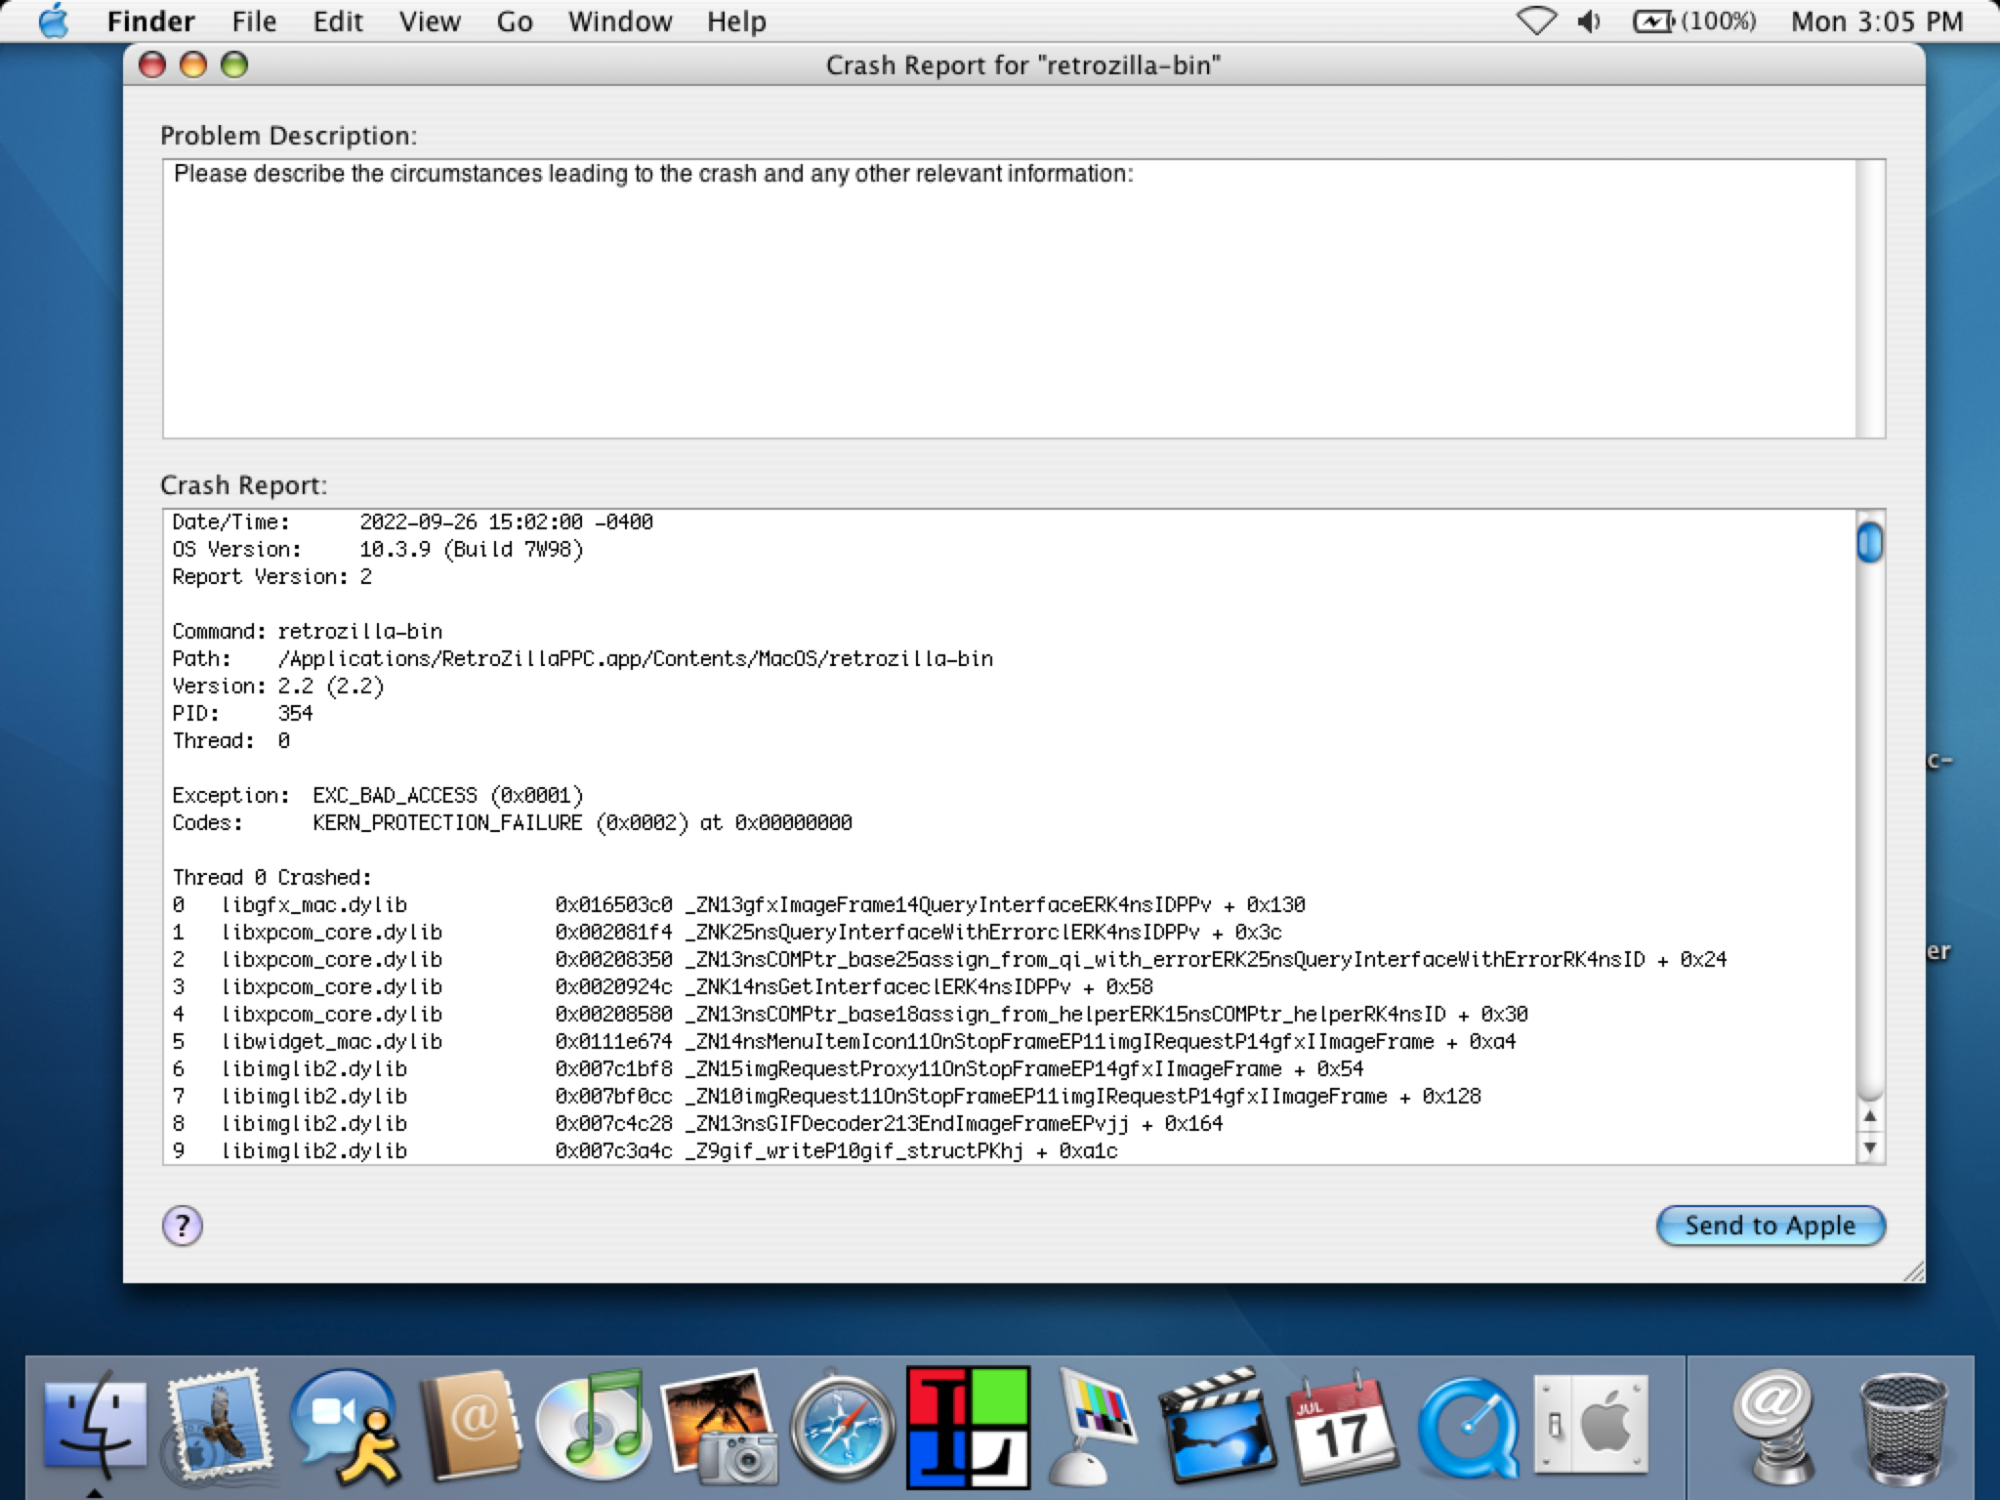This screenshot has width=2000, height=1500.
Task: Click the volume icon in menu bar
Action: (1589, 21)
